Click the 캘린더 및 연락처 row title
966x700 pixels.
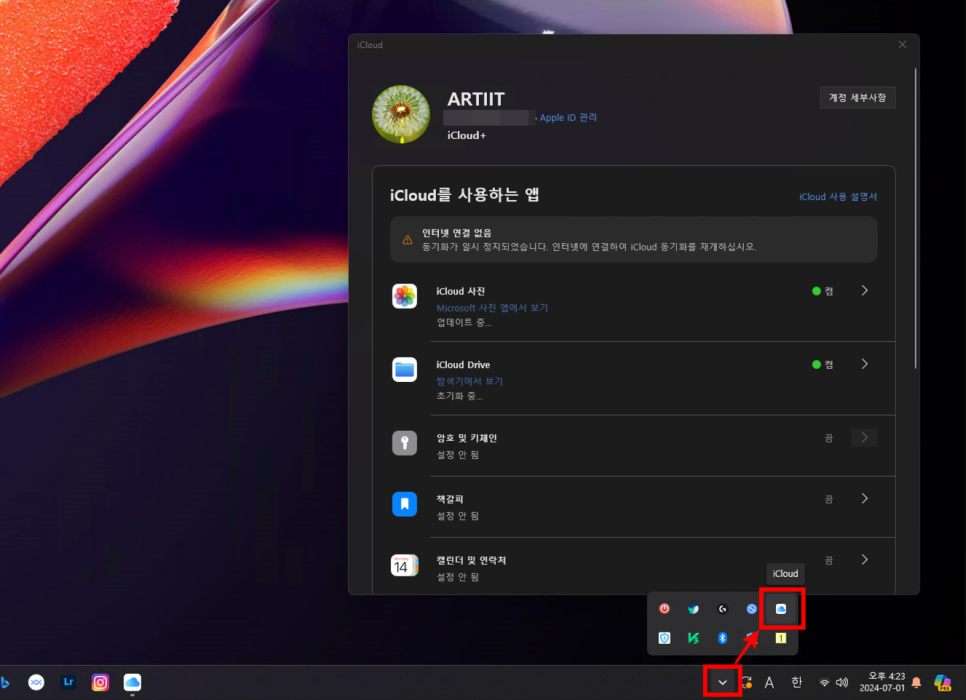tap(471, 560)
